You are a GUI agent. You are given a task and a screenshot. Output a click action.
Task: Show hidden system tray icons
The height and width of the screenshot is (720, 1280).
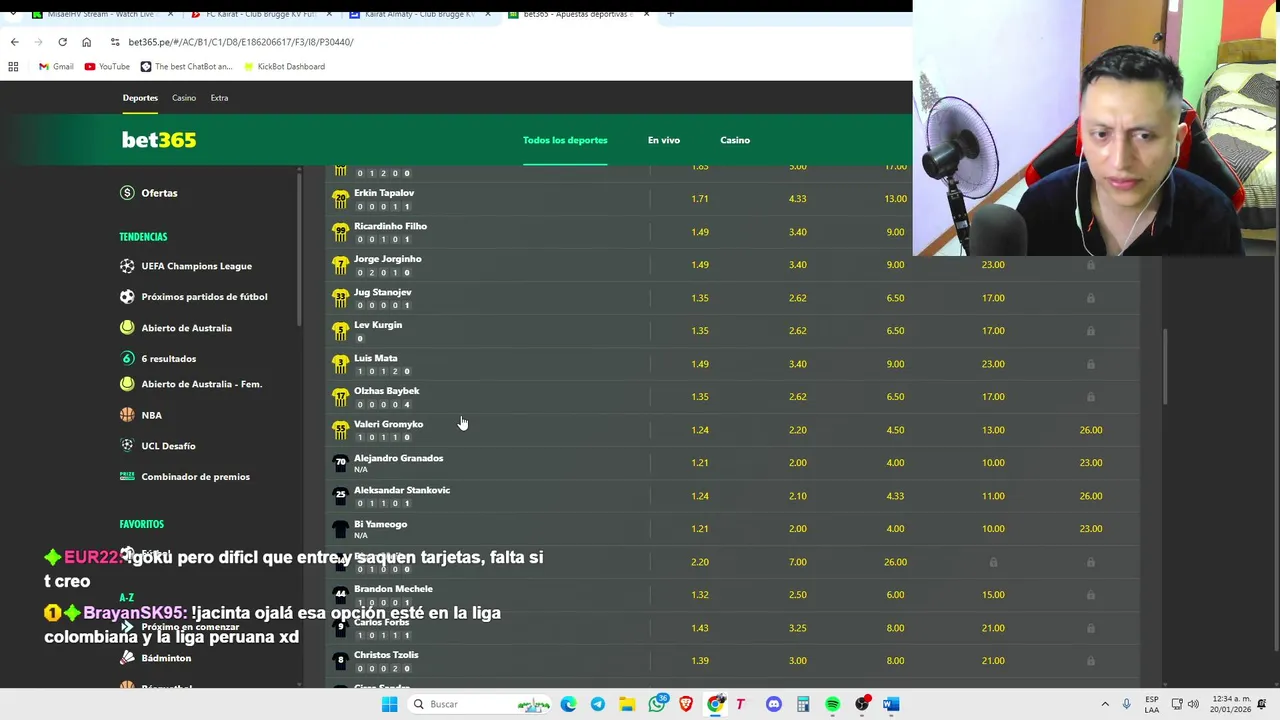pos(1105,704)
